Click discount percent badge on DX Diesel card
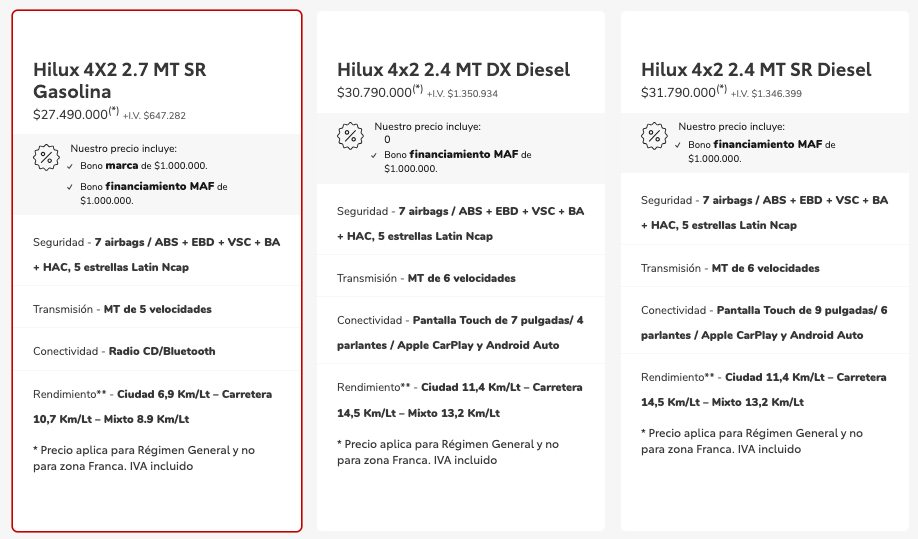 [x=350, y=136]
